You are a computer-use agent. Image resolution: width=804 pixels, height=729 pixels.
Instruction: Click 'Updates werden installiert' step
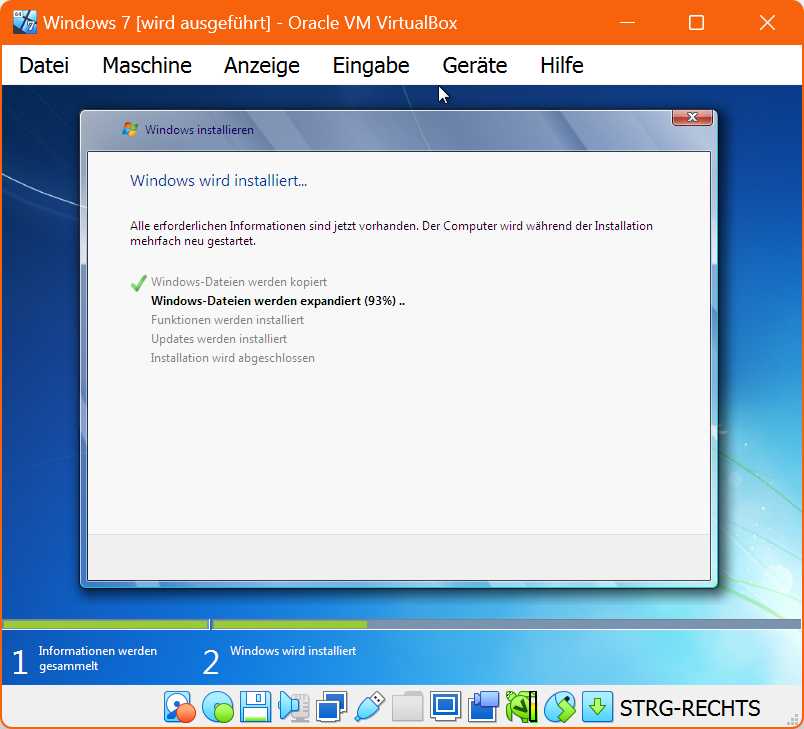219,339
